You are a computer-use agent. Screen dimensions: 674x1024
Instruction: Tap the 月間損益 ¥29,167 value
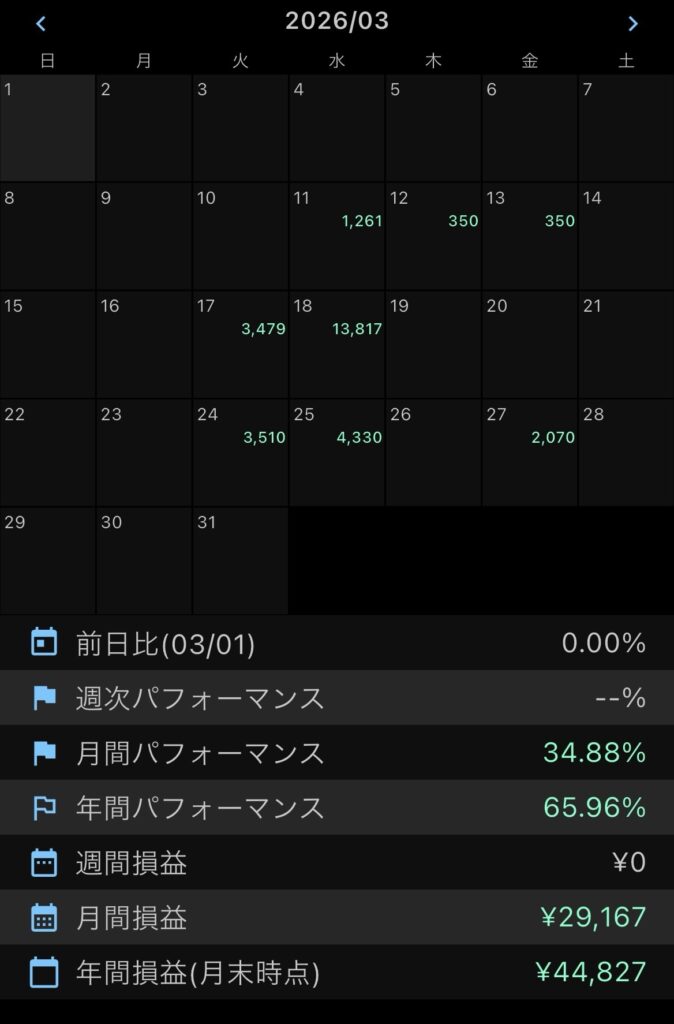point(590,917)
